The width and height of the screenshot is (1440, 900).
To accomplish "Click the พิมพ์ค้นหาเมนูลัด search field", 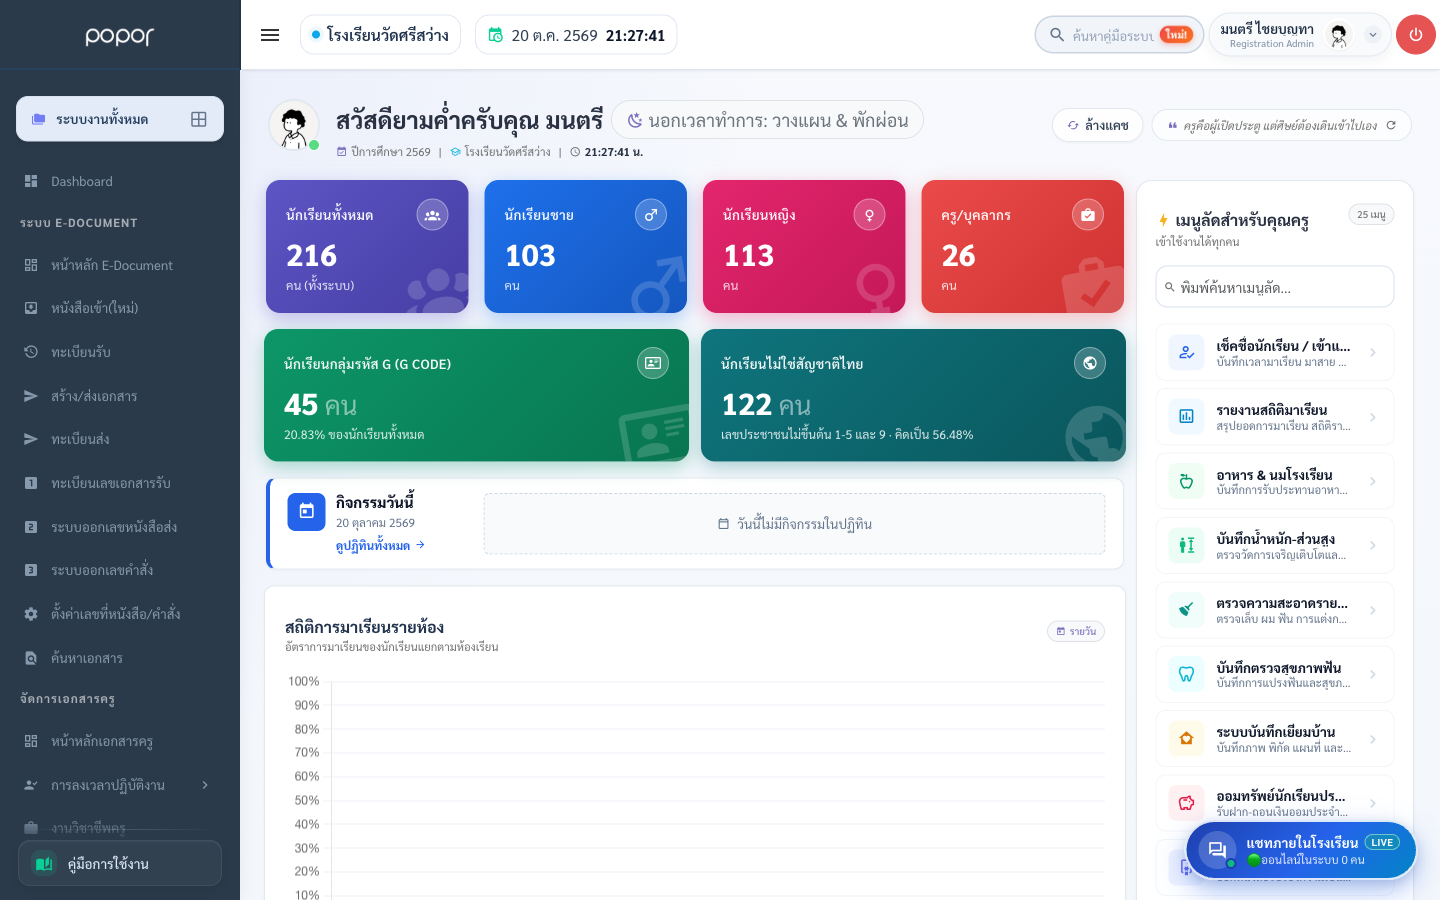I will click(1275, 287).
